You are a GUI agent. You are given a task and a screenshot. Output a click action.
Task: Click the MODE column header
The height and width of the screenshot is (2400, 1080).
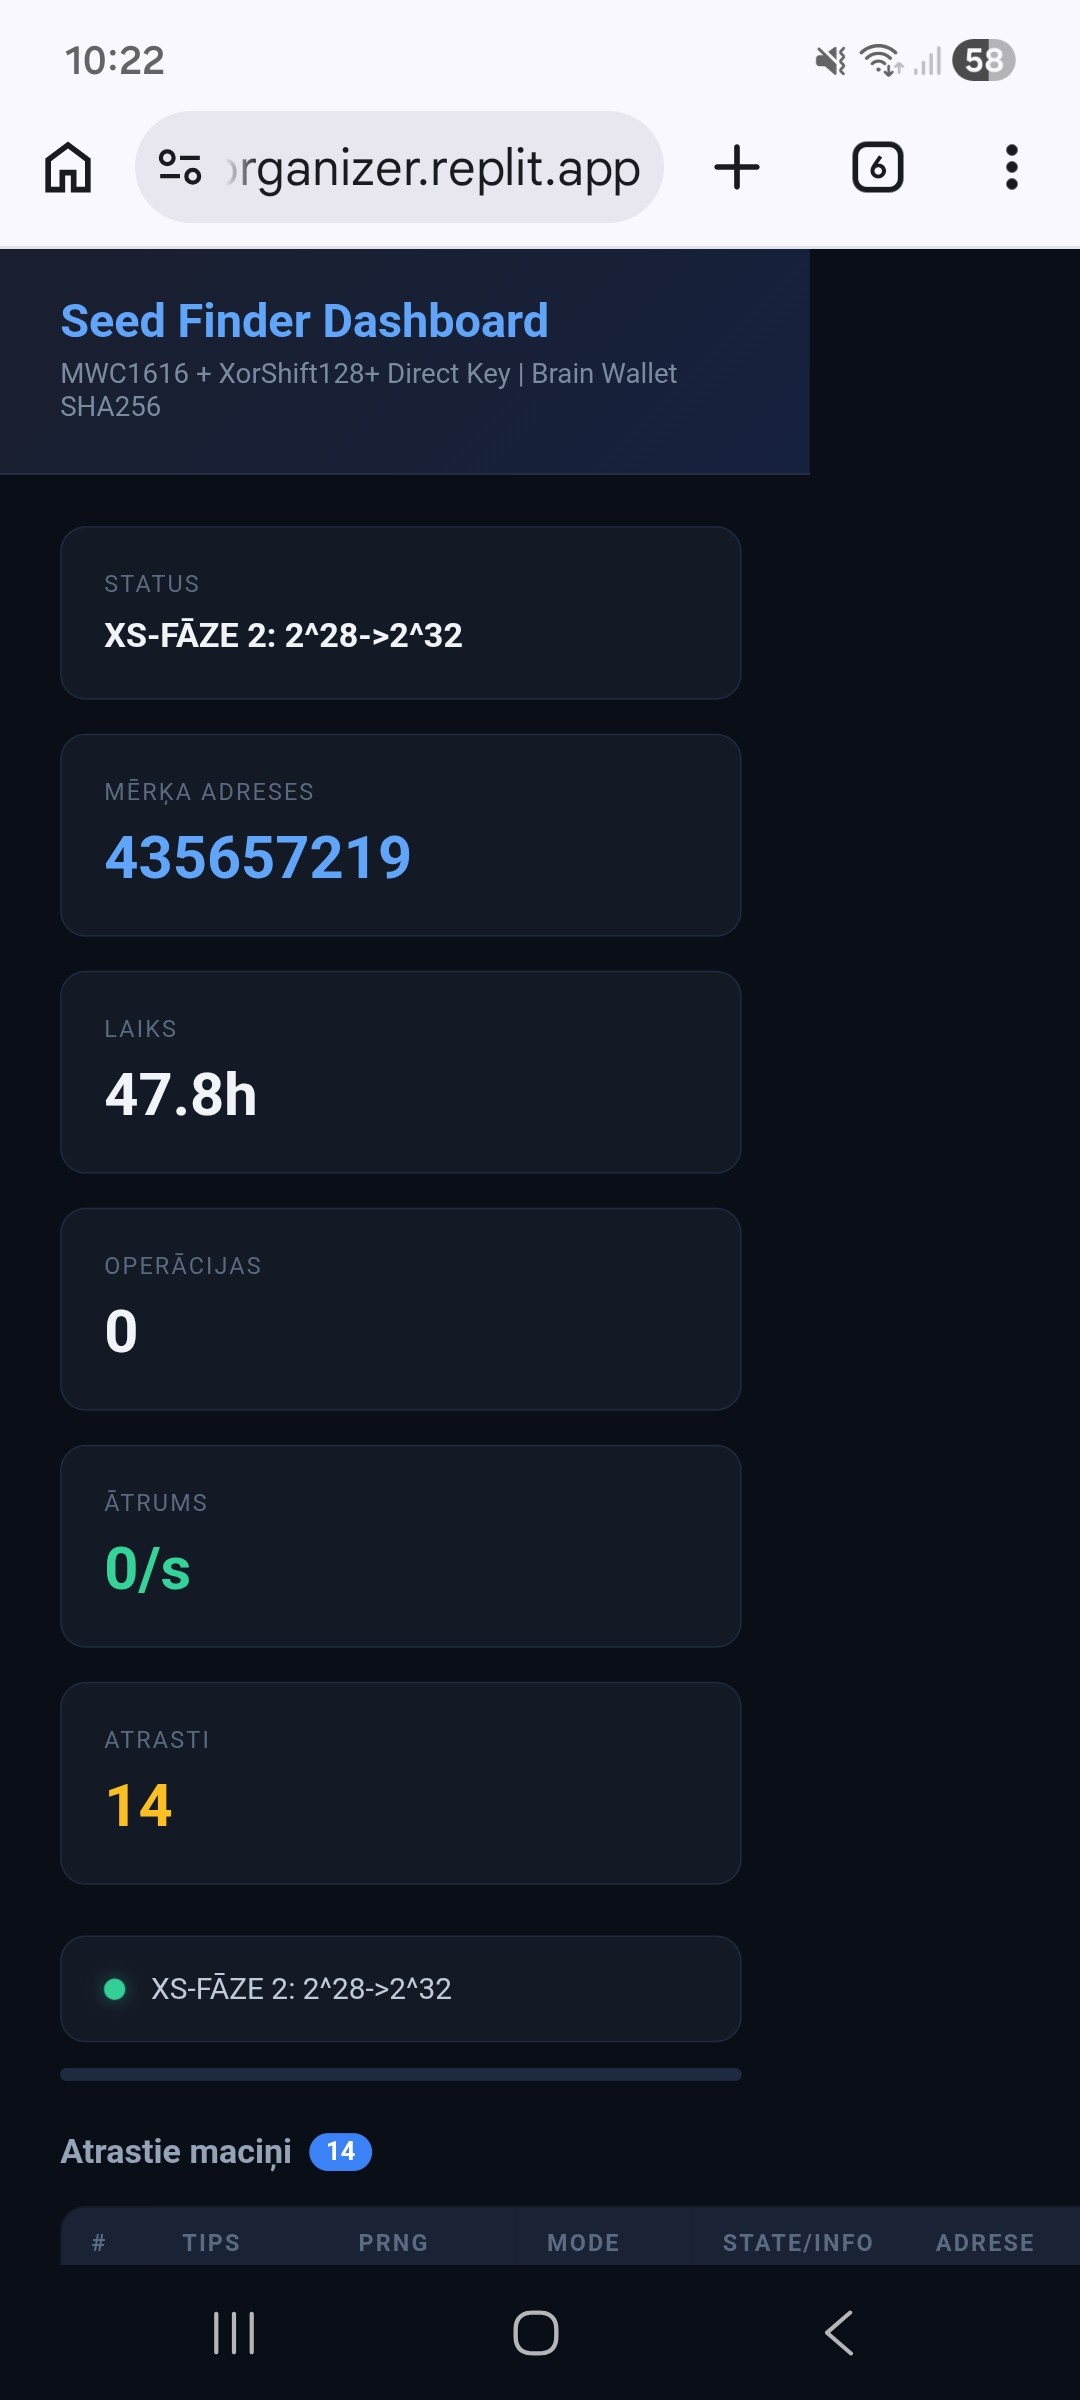click(x=583, y=2243)
